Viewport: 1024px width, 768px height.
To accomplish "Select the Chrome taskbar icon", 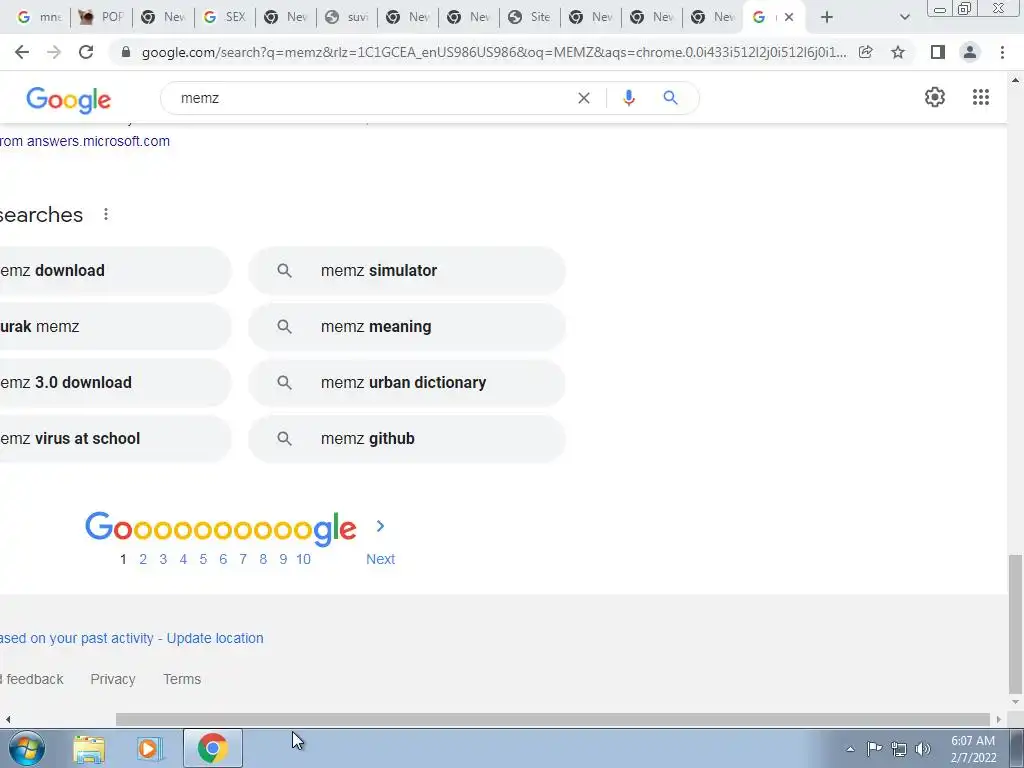I will [x=212, y=748].
